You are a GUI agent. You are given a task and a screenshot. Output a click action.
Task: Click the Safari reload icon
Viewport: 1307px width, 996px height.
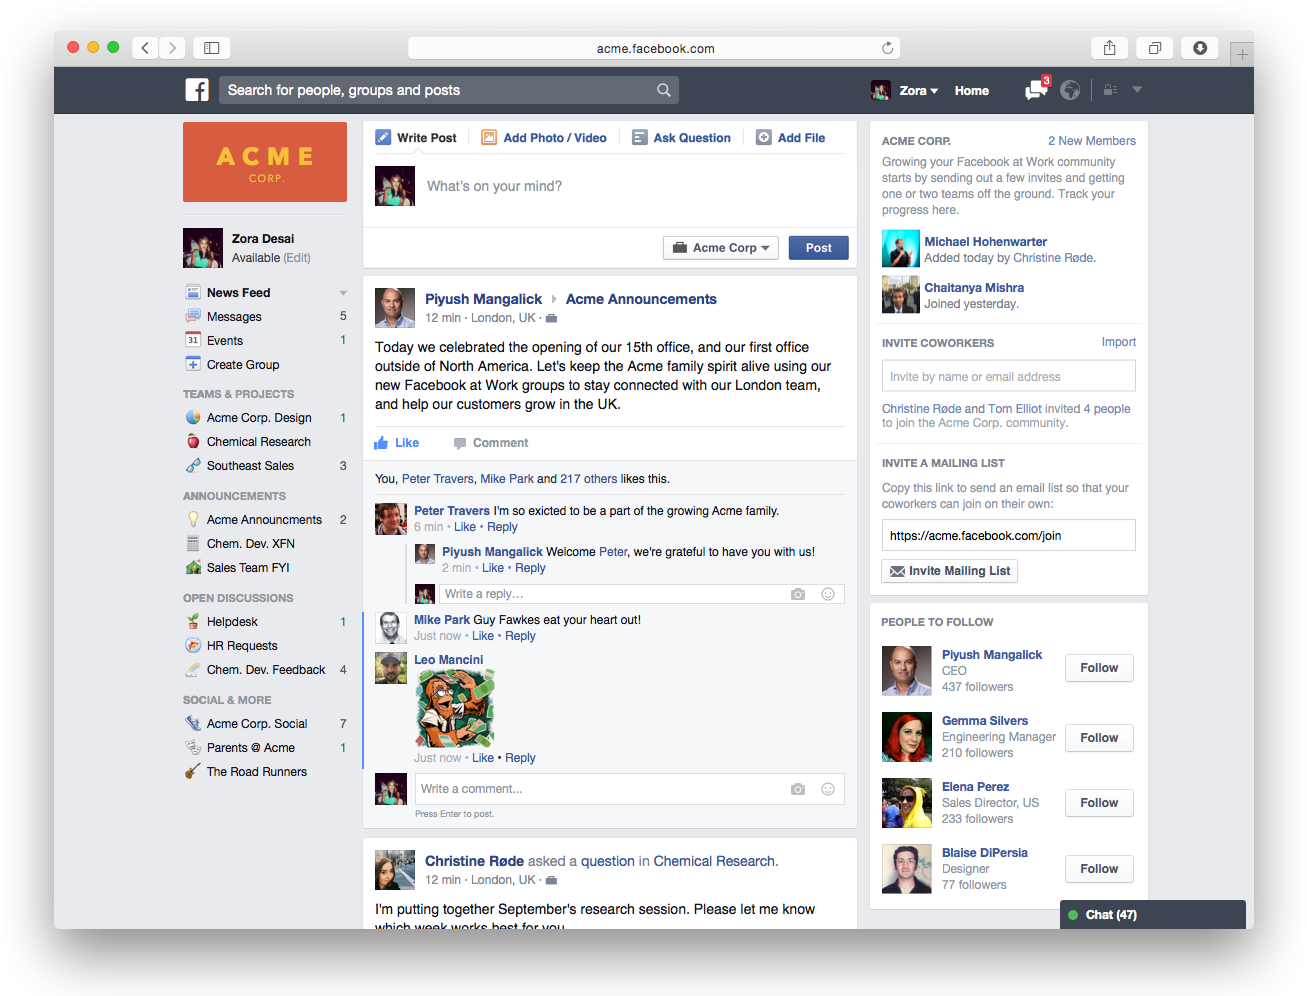coord(887,48)
